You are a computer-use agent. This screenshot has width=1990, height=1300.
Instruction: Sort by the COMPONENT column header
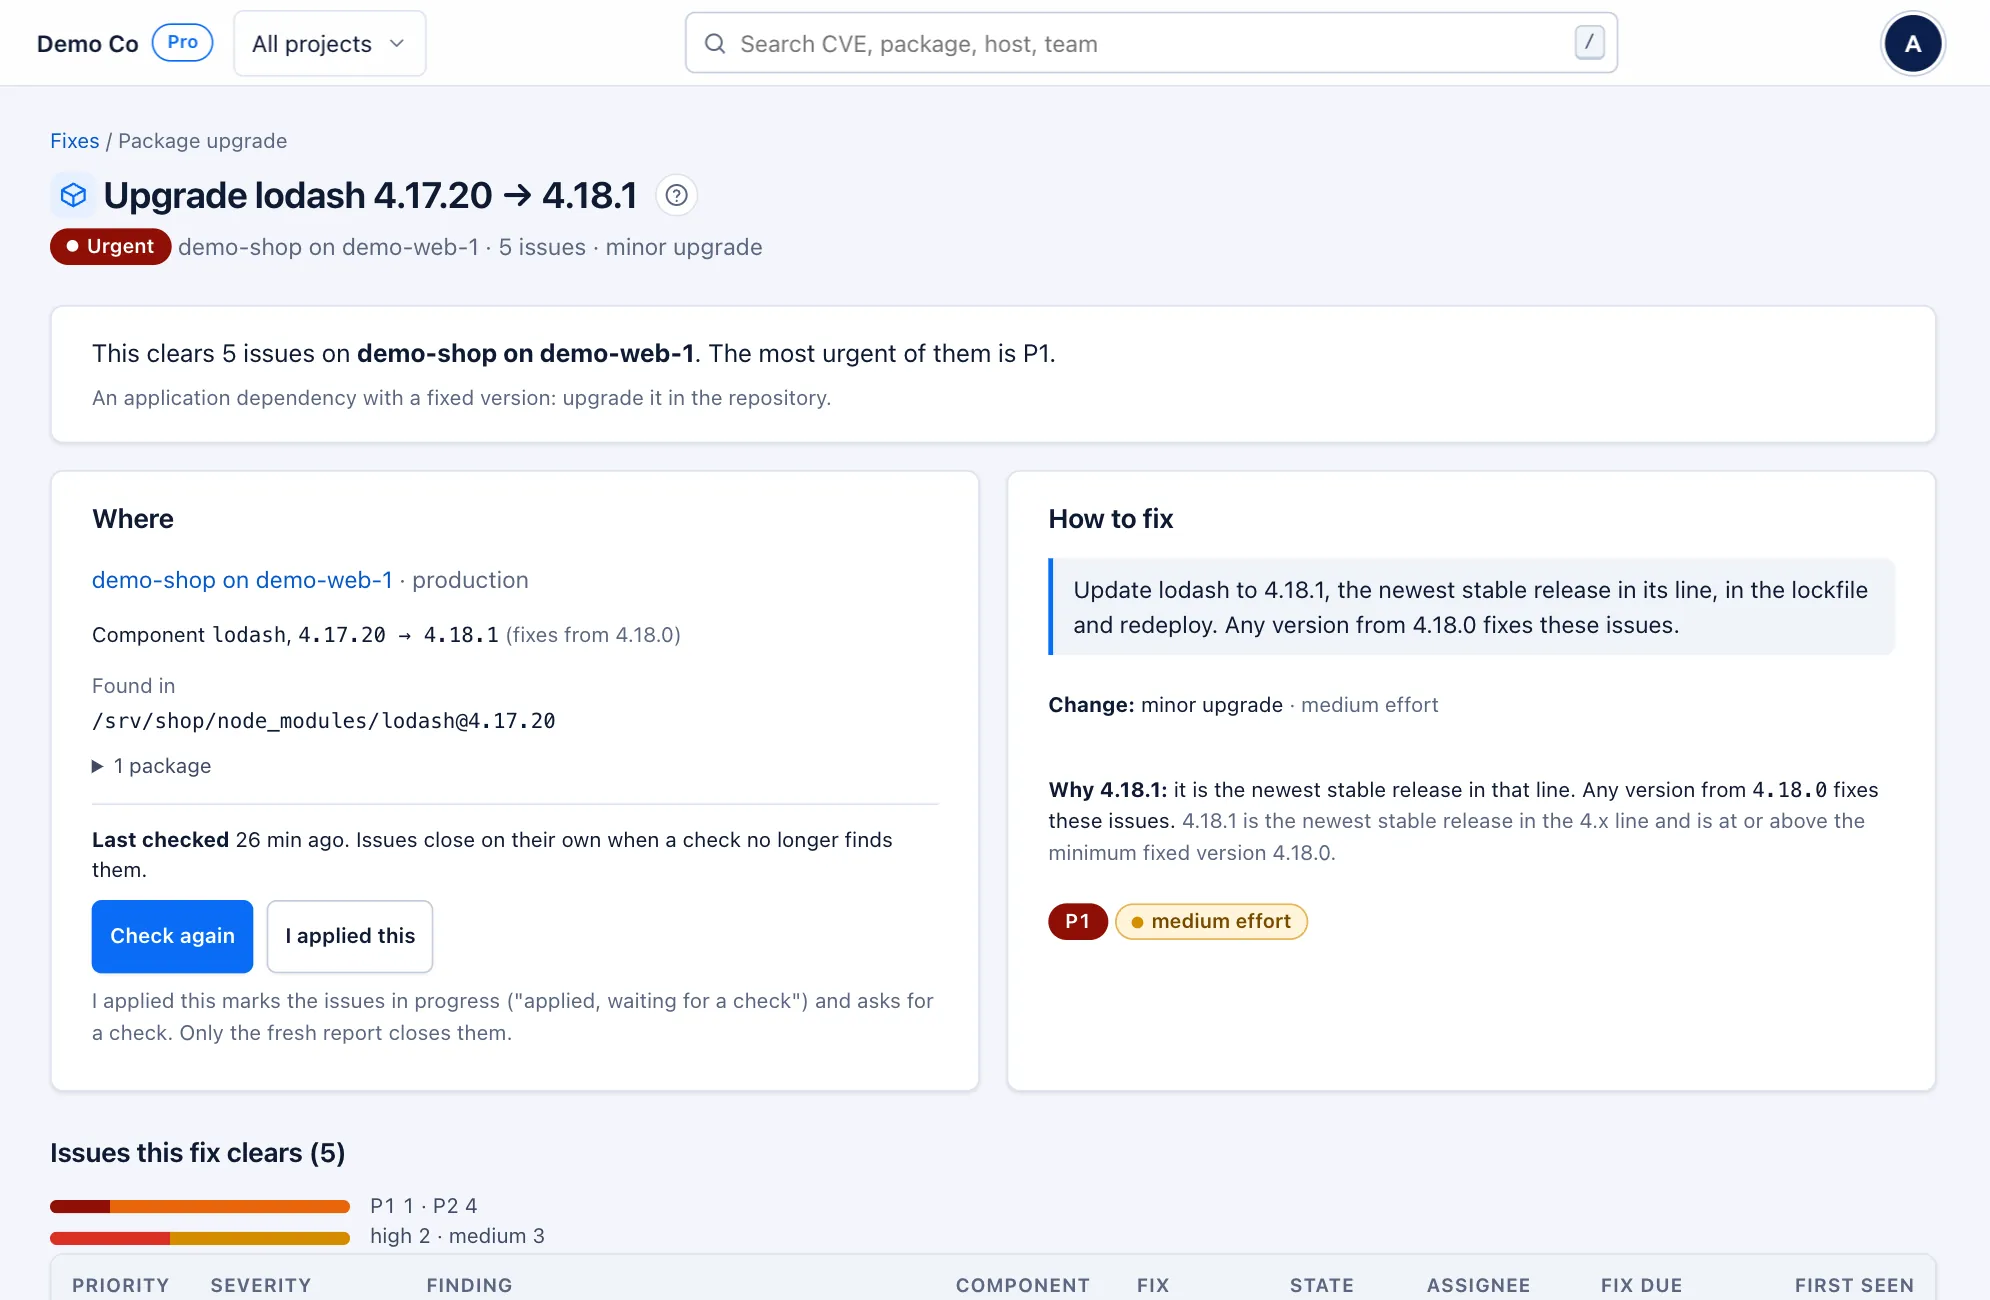pyautogui.click(x=1022, y=1285)
